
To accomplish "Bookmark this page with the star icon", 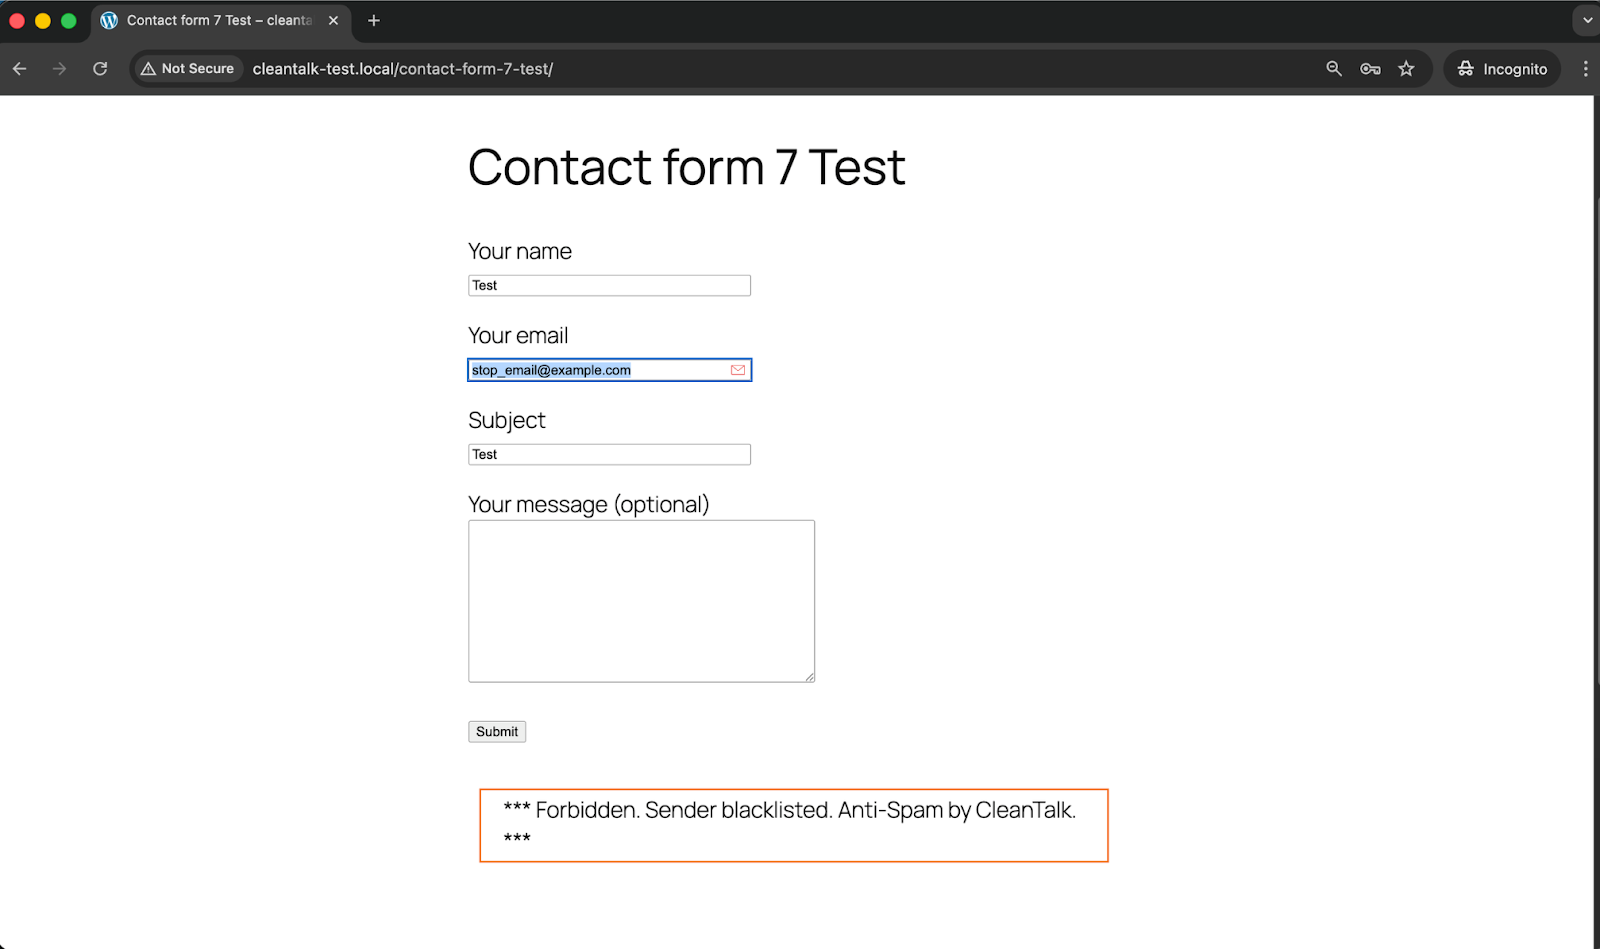I will (x=1406, y=69).
